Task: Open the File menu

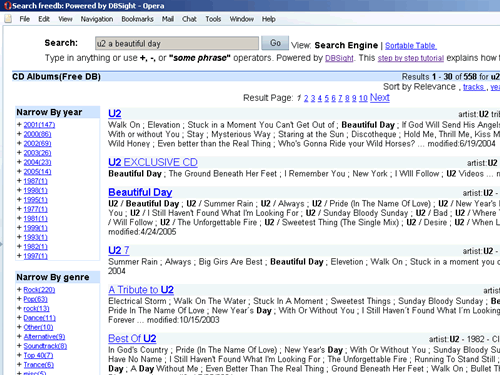Action: (25, 19)
